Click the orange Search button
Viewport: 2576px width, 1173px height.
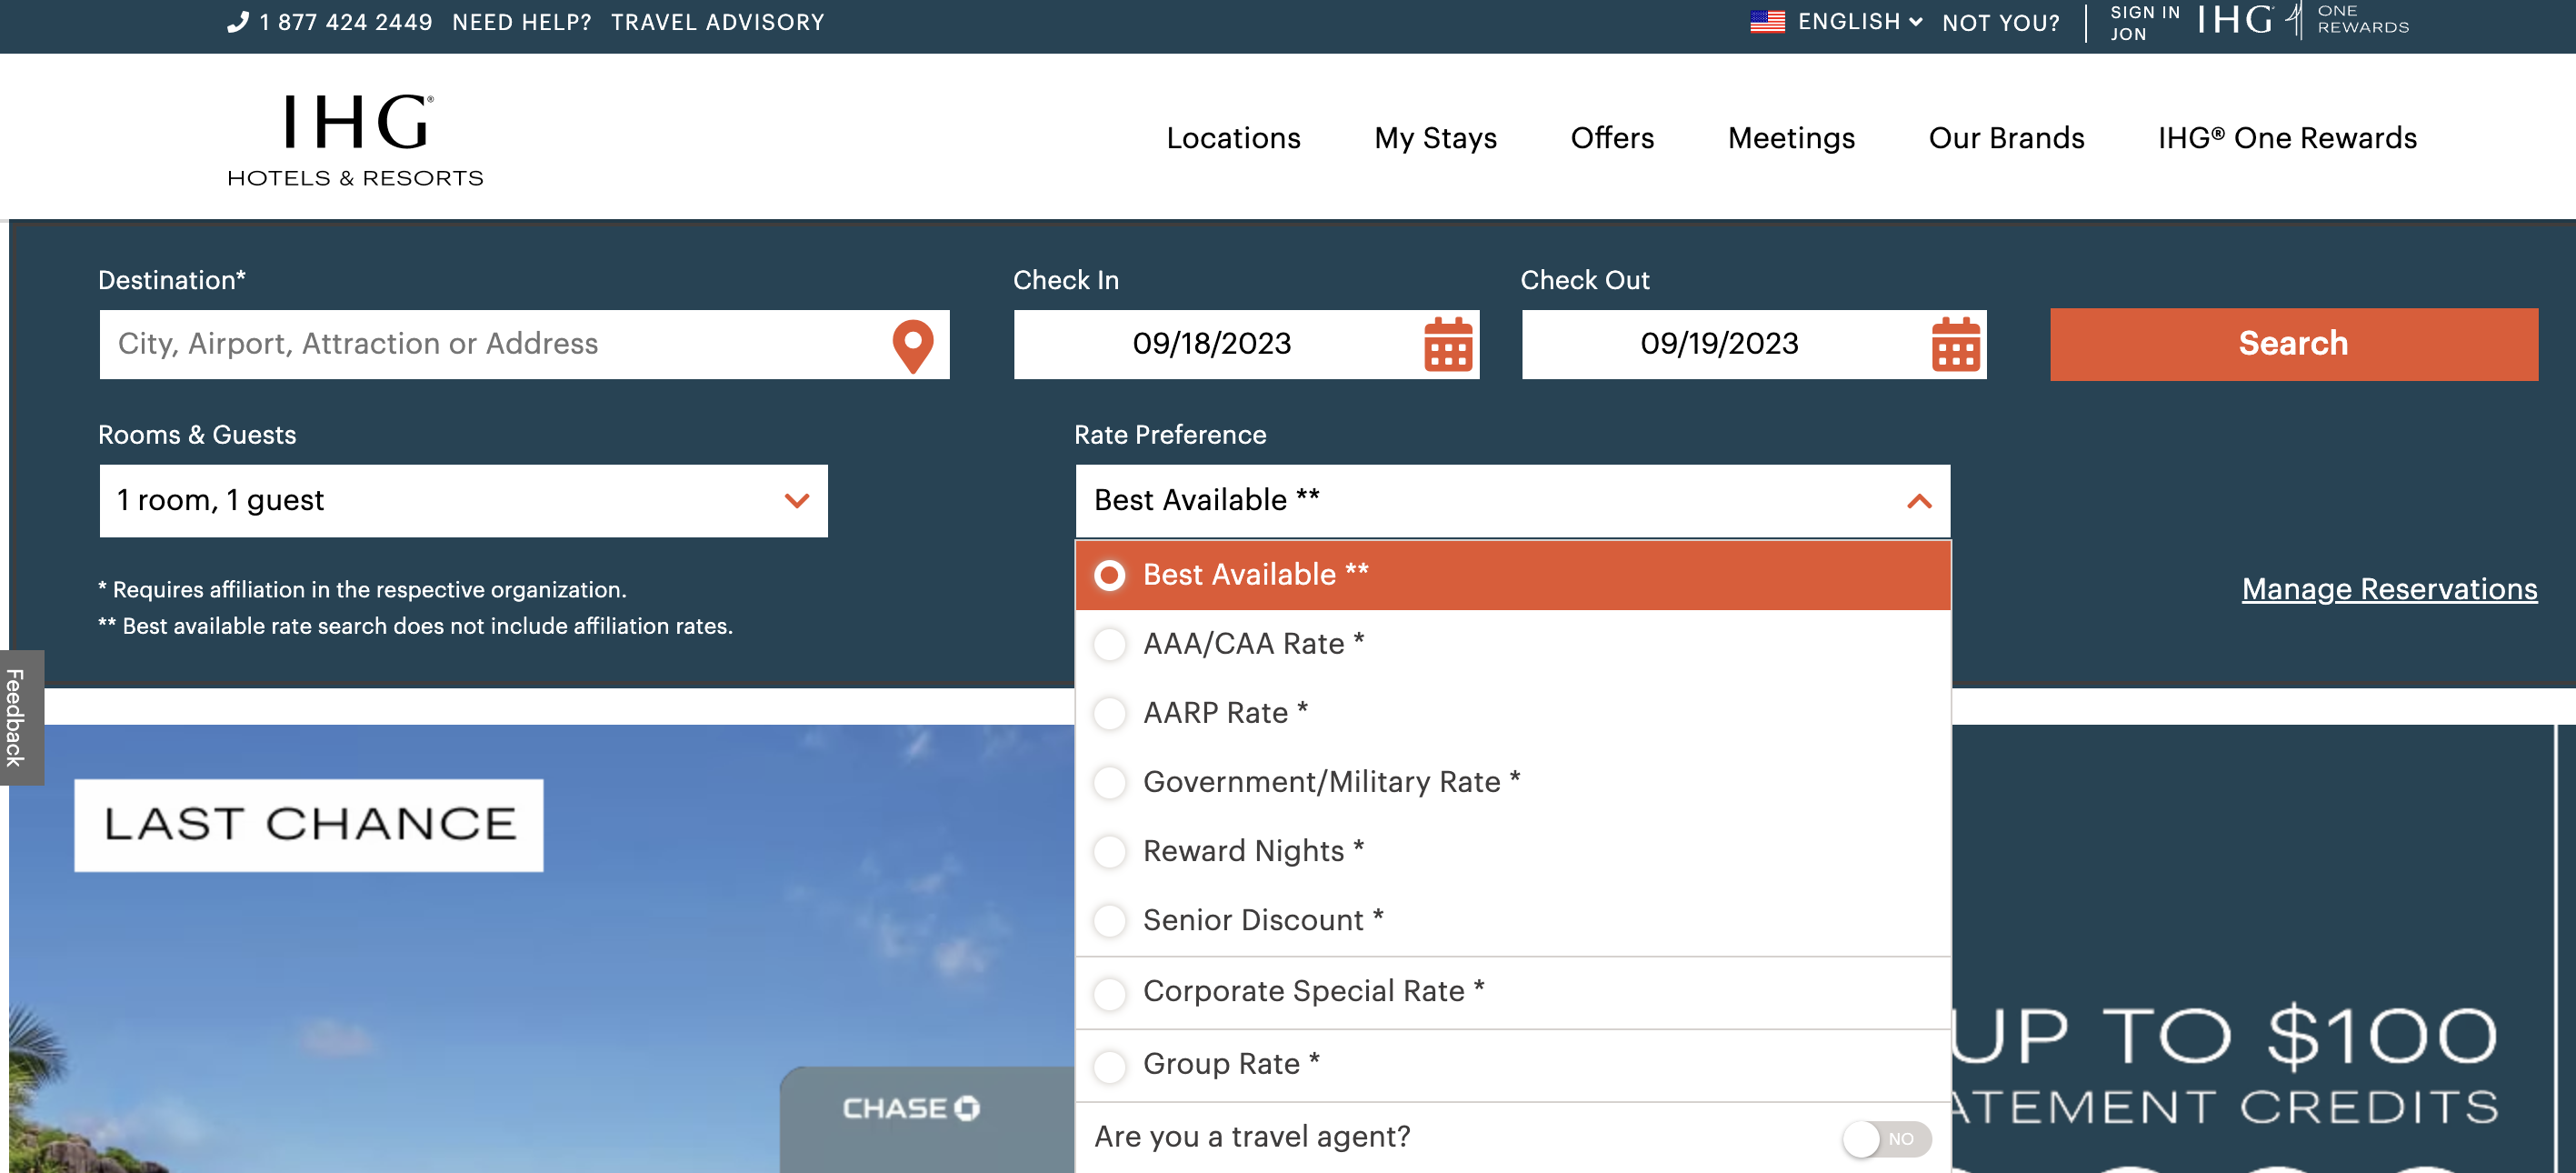click(x=2293, y=344)
